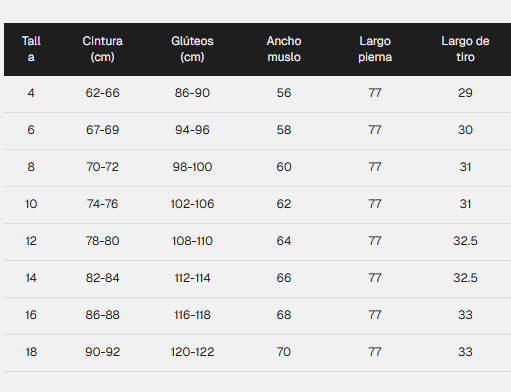Click the size 12 row label
The image size is (511, 392).
pyautogui.click(x=31, y=241)
